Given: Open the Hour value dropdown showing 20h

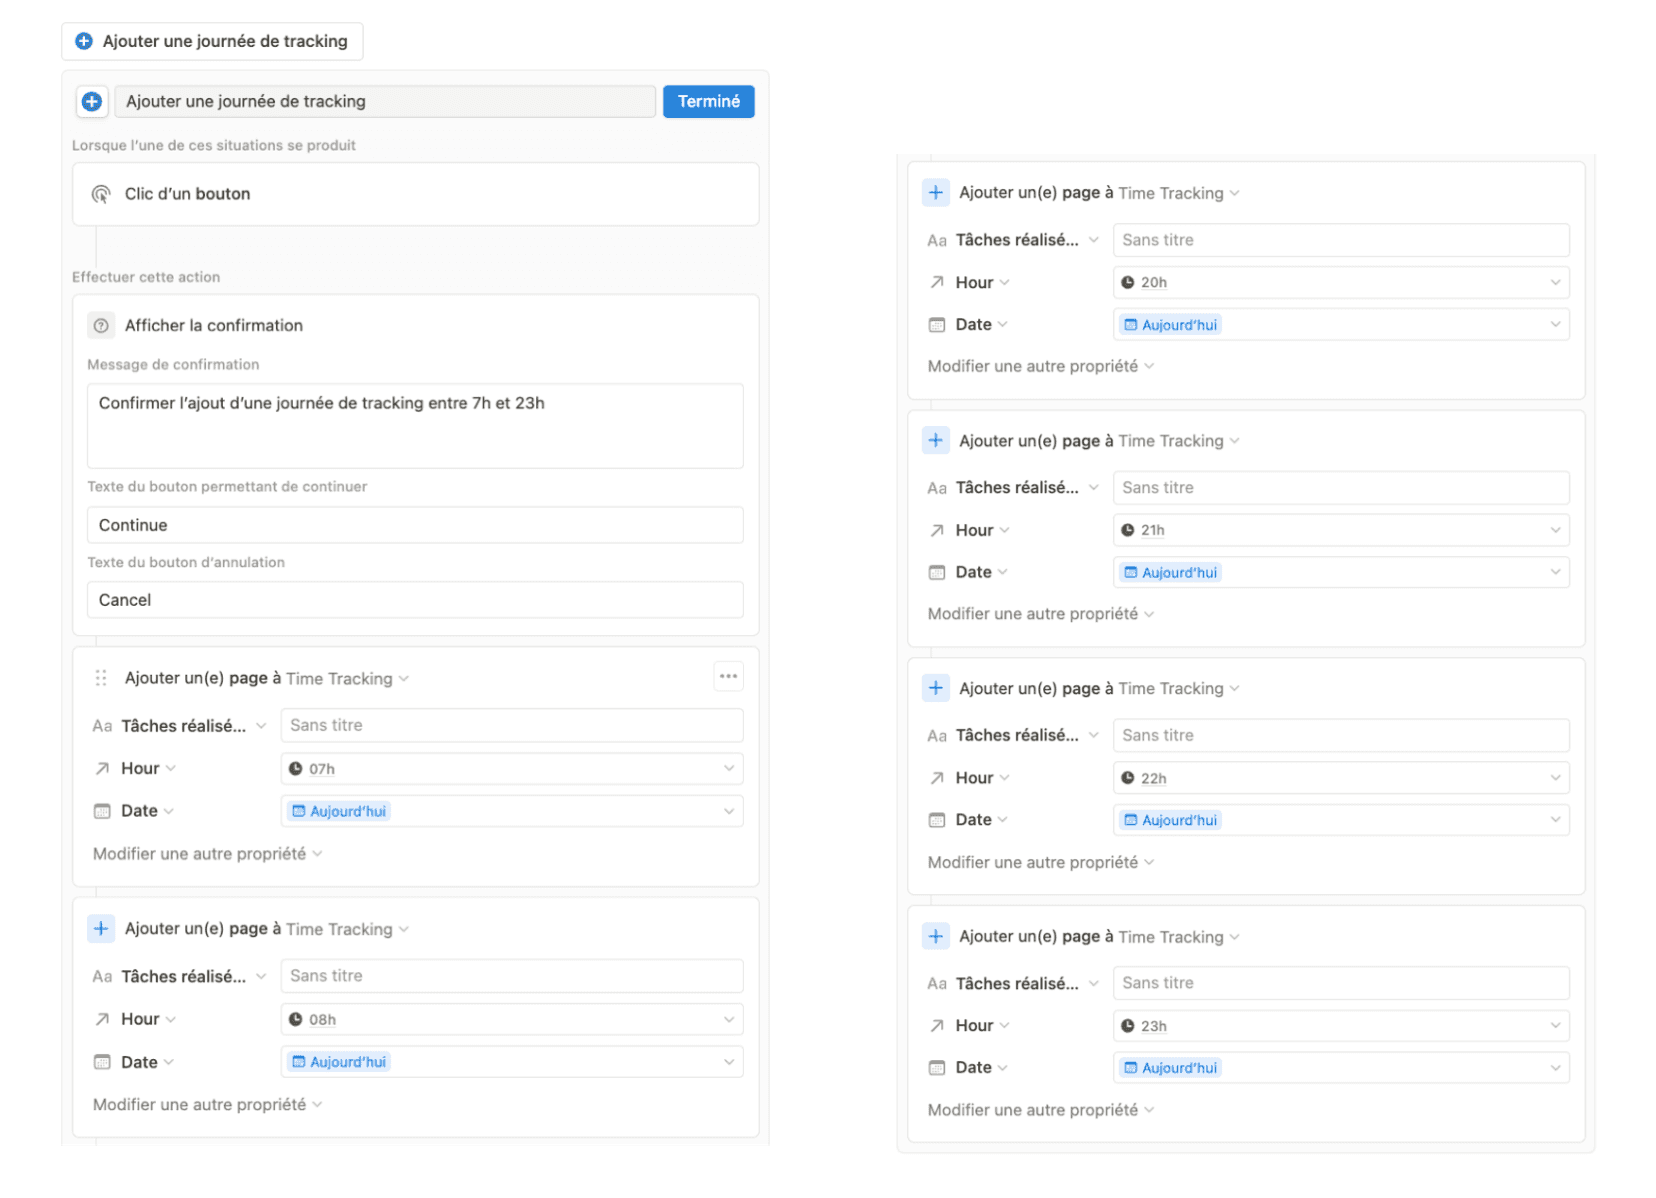Looking at the screenshot, I should [1341, 282].
